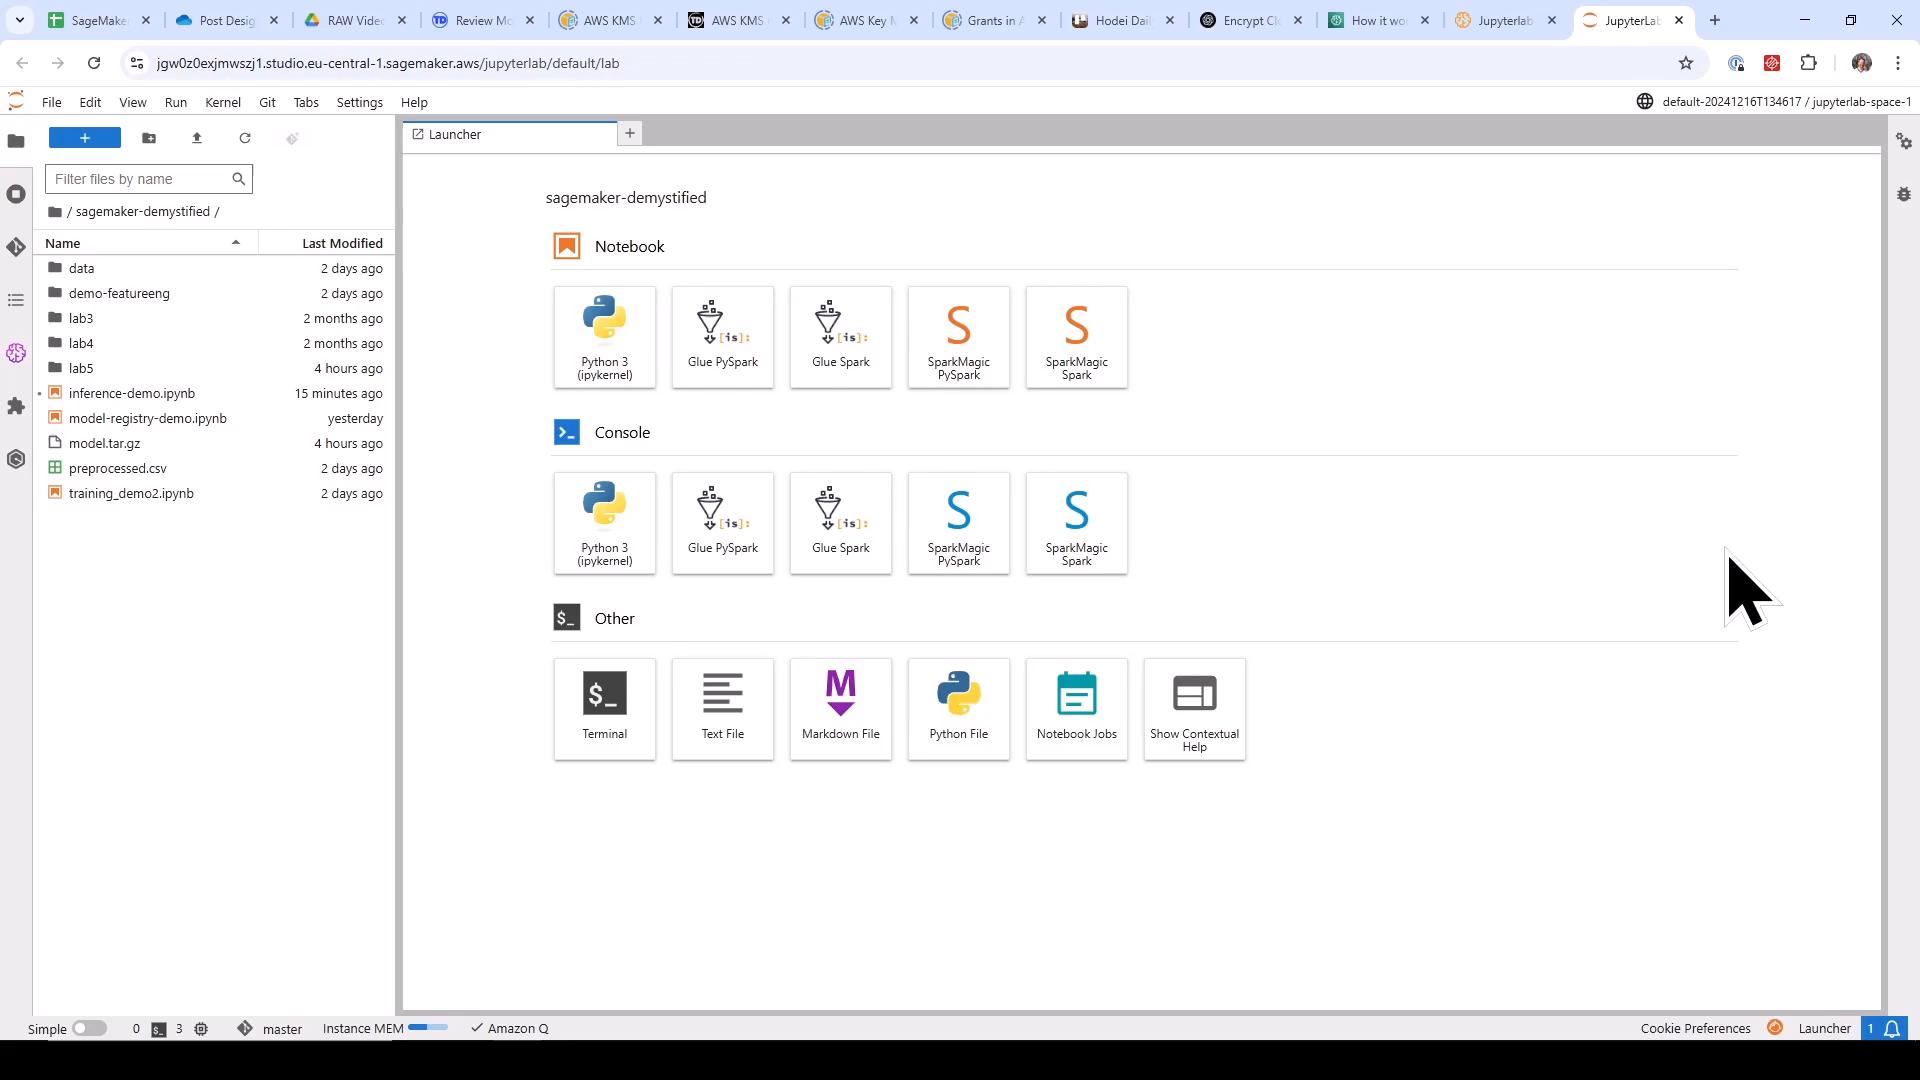Select model.tar.gz file
This screenshot has width=1920, height=1080.
coord(215,443)
